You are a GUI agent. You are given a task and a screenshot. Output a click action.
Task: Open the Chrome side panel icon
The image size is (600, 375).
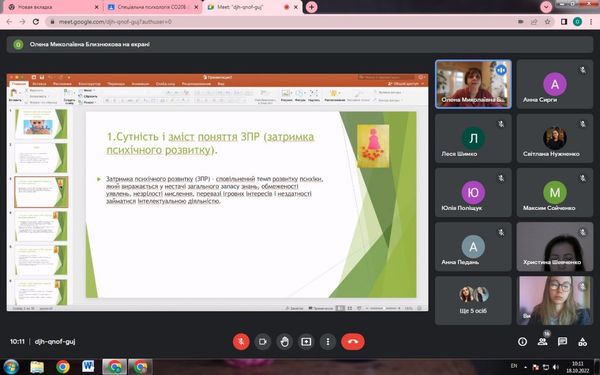(x=564, y=22)
